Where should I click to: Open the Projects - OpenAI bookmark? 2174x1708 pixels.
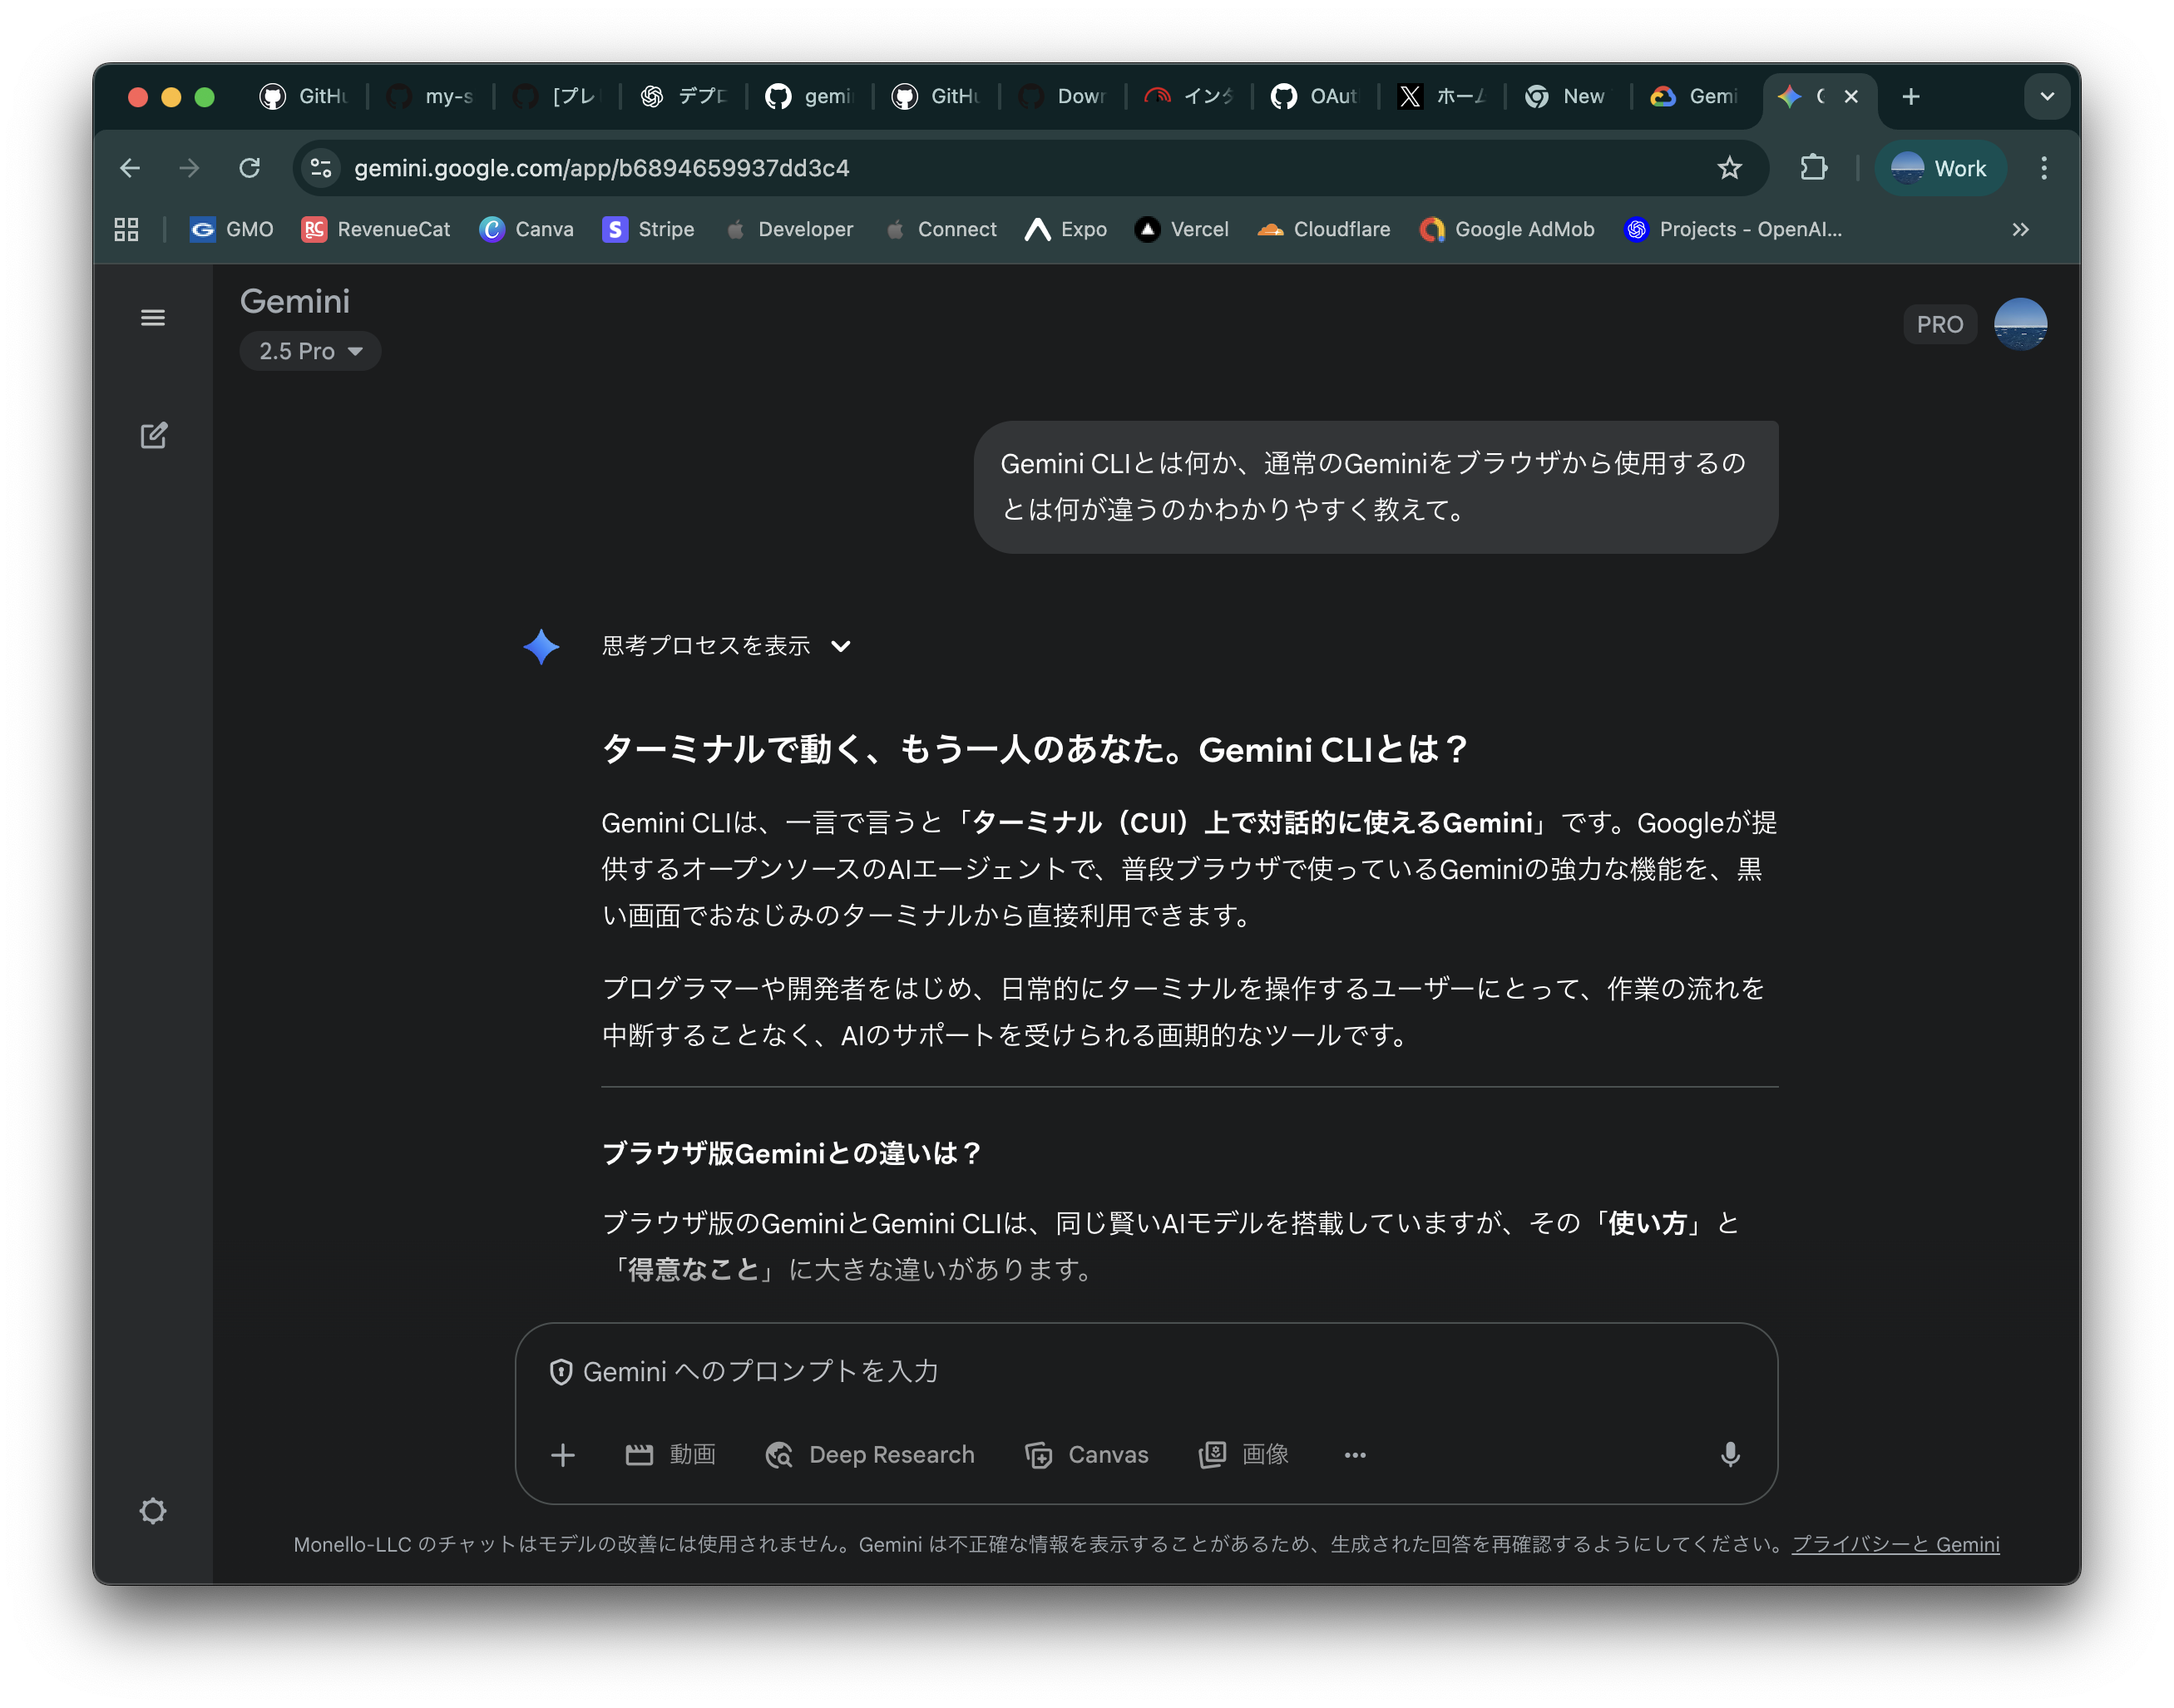[1733, 229]
